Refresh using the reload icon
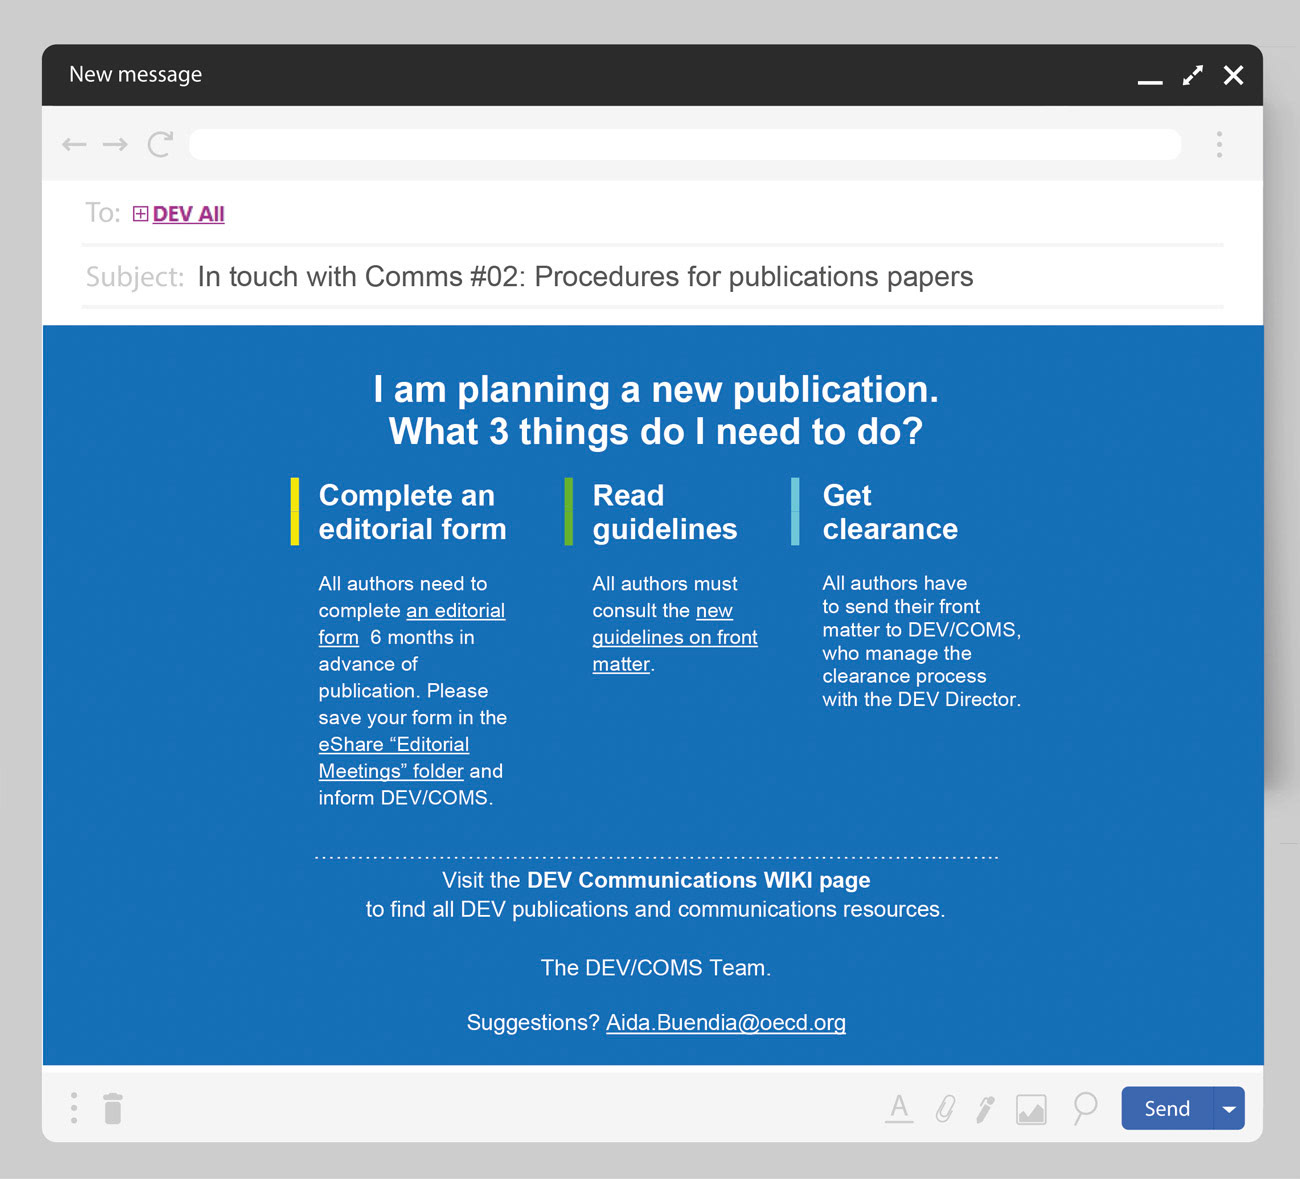This screenshot has width=1300, height=1179. (160, 144)
